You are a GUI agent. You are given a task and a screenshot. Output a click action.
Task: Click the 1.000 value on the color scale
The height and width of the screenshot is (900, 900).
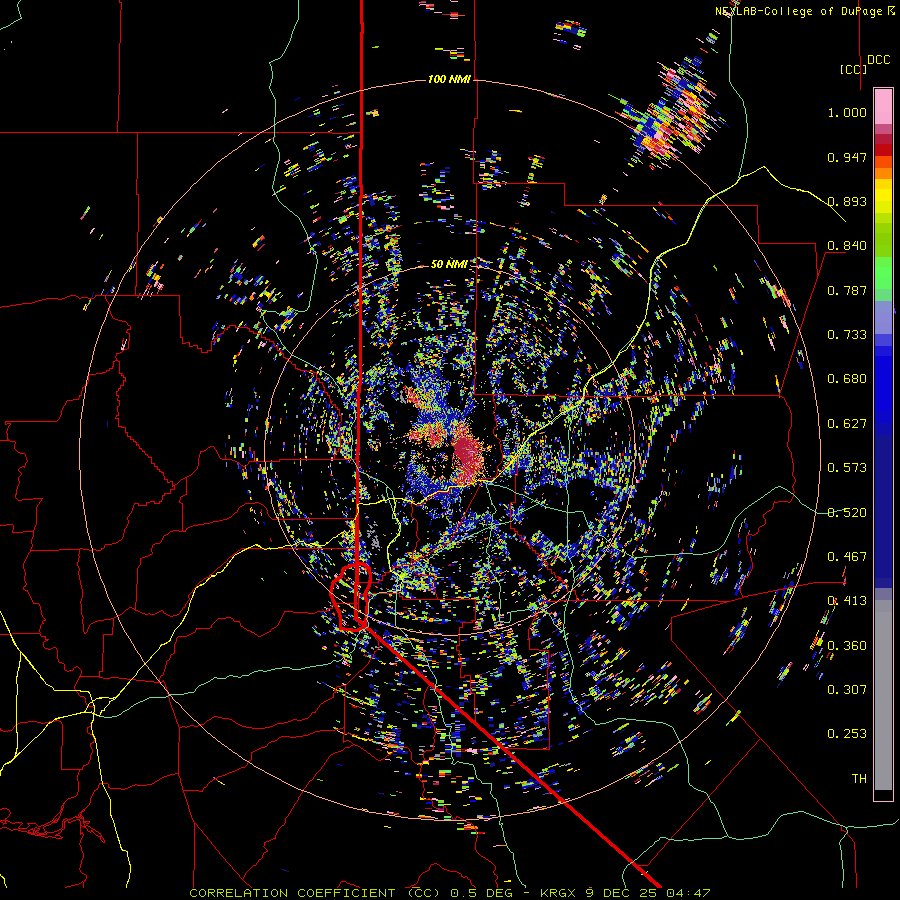(847, 112)
